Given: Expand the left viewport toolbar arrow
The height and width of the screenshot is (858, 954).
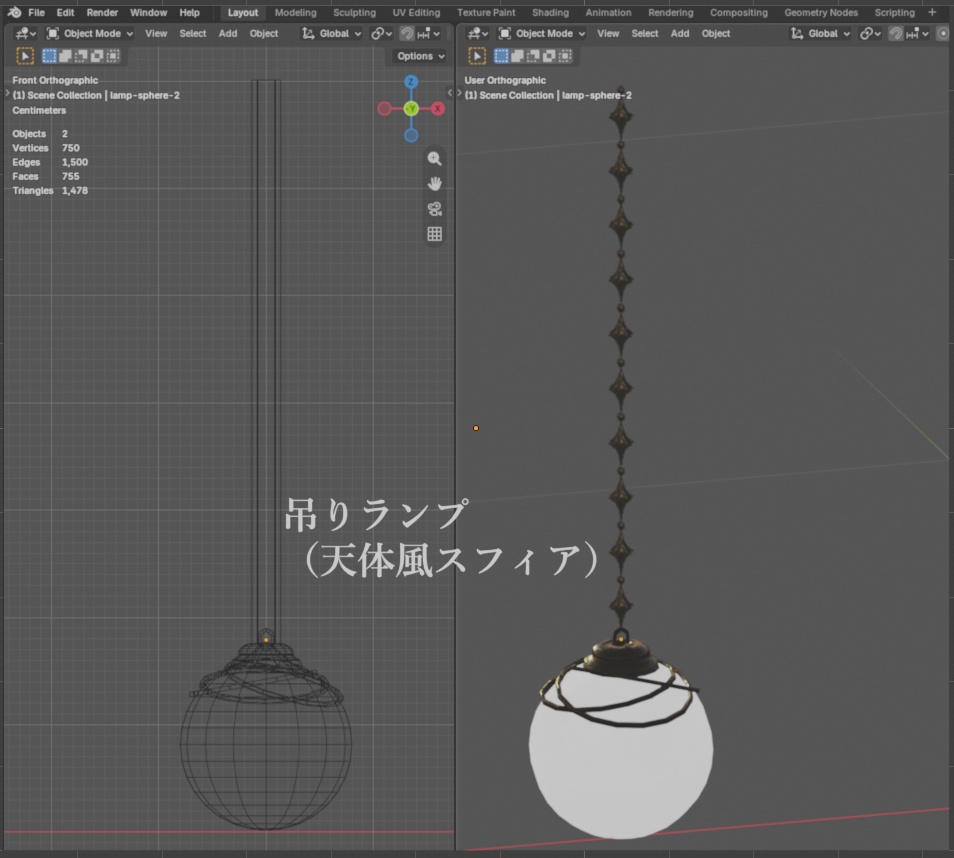Looking at the screenshot, I should pos(7,93).
